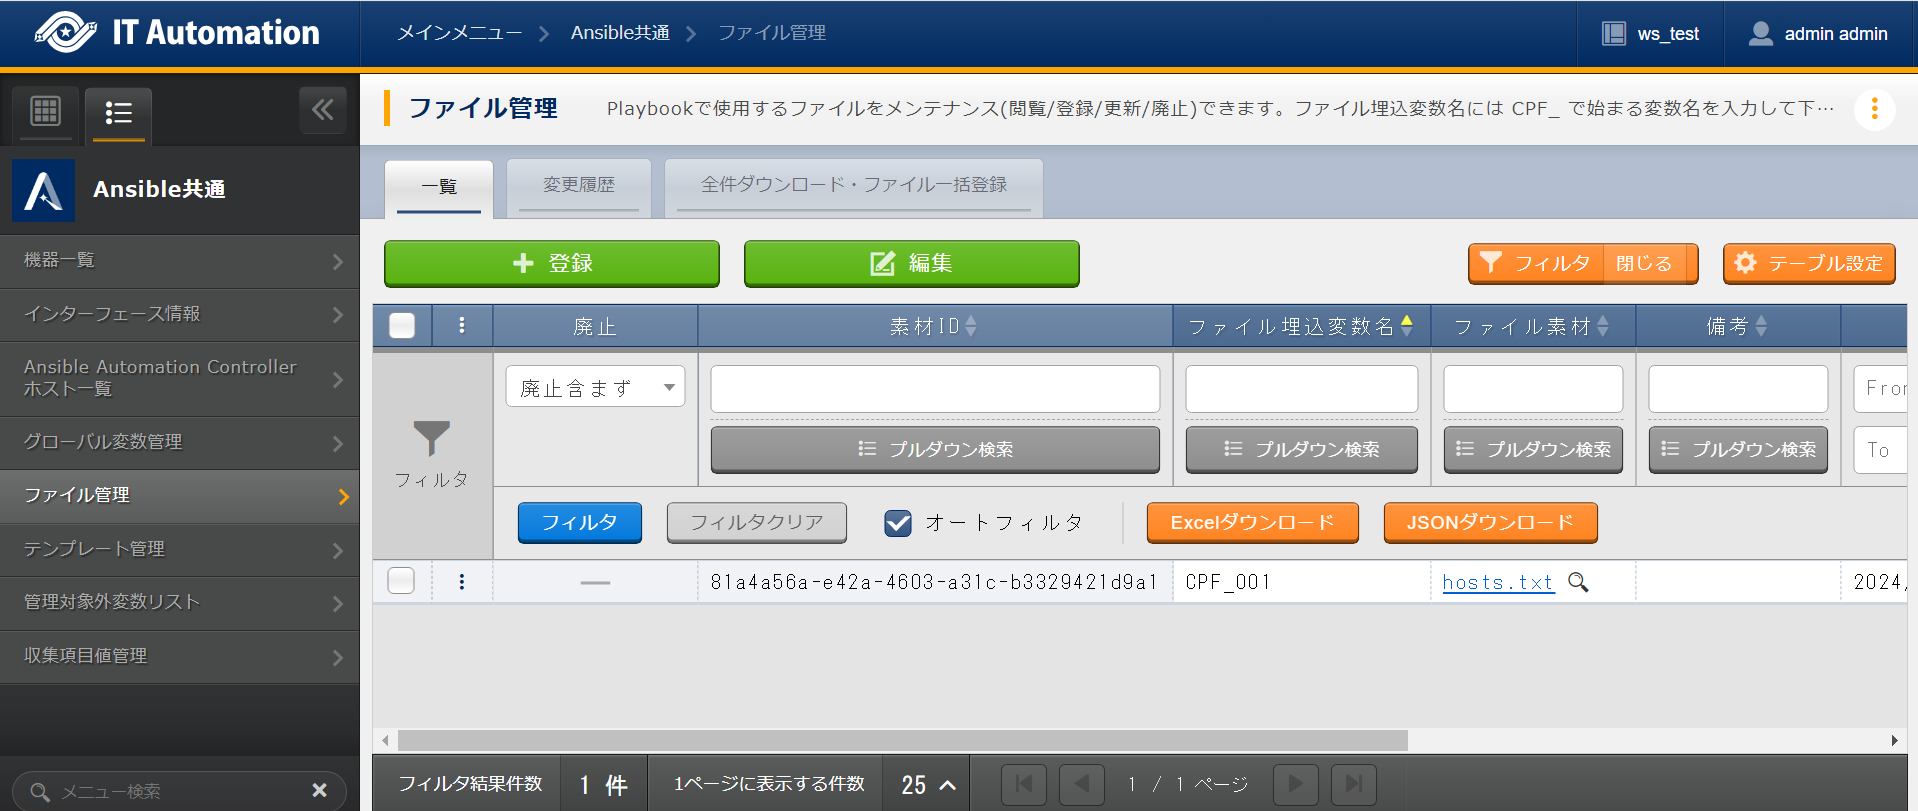This screenshot has width=1918, height=811.
Task: Clear menu search with X icon
Action: (319, 790)
